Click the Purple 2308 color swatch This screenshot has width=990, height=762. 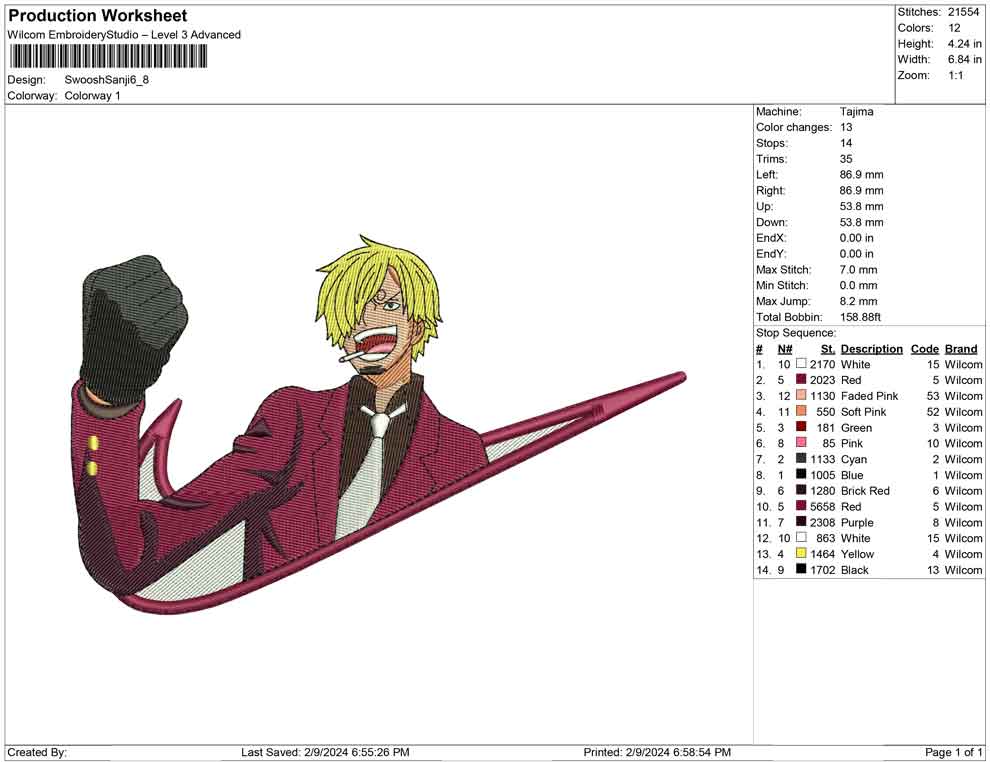pyautogui.click(x=801, y=522)
